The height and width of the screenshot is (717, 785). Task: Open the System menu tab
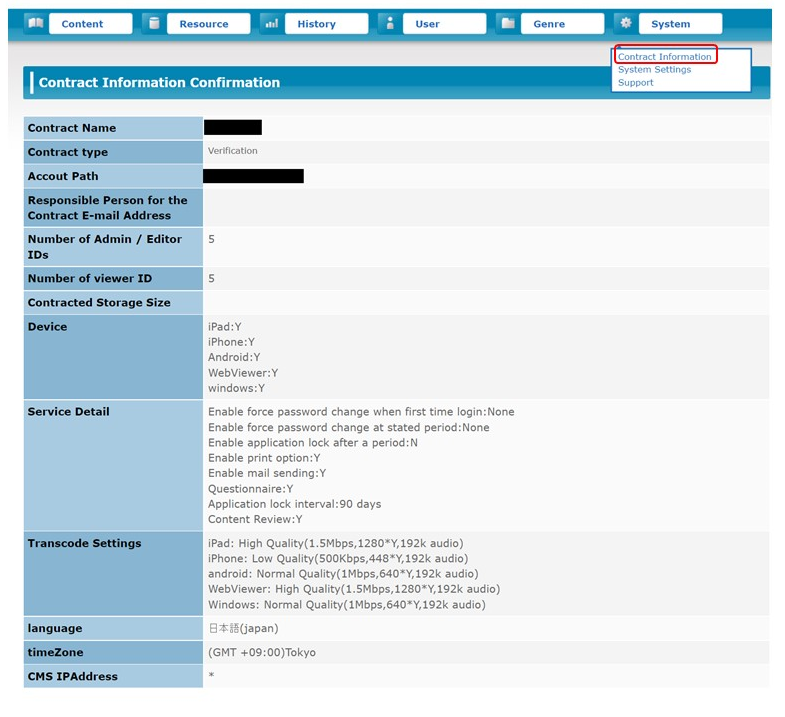(x=680, y=24)
